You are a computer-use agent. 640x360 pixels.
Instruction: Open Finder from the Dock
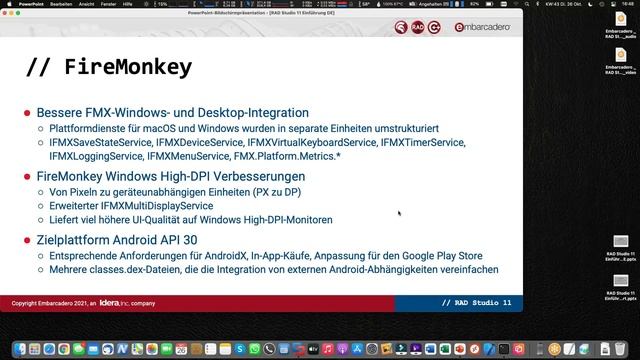[20, 349]
